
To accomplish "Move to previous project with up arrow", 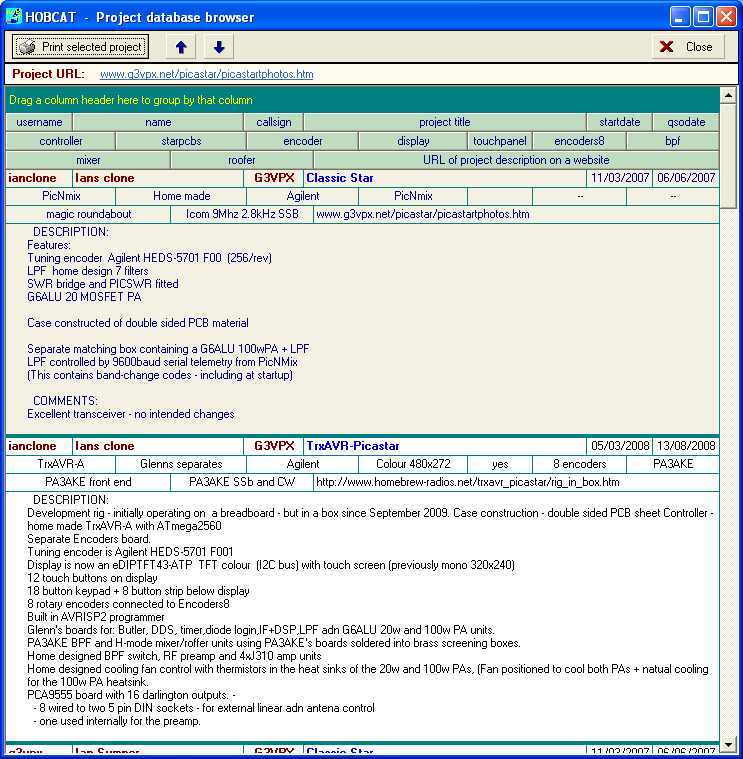I will 180,47.
